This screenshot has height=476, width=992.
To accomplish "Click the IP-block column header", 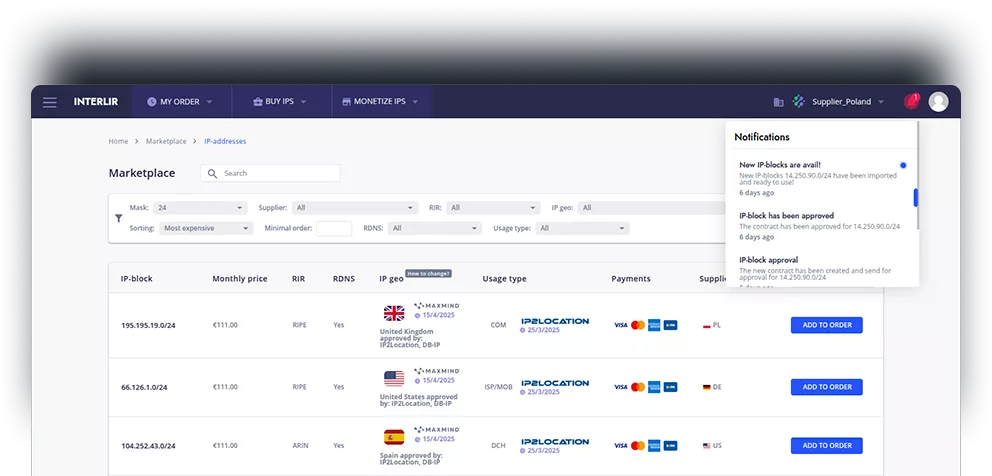I will [137, 279].
